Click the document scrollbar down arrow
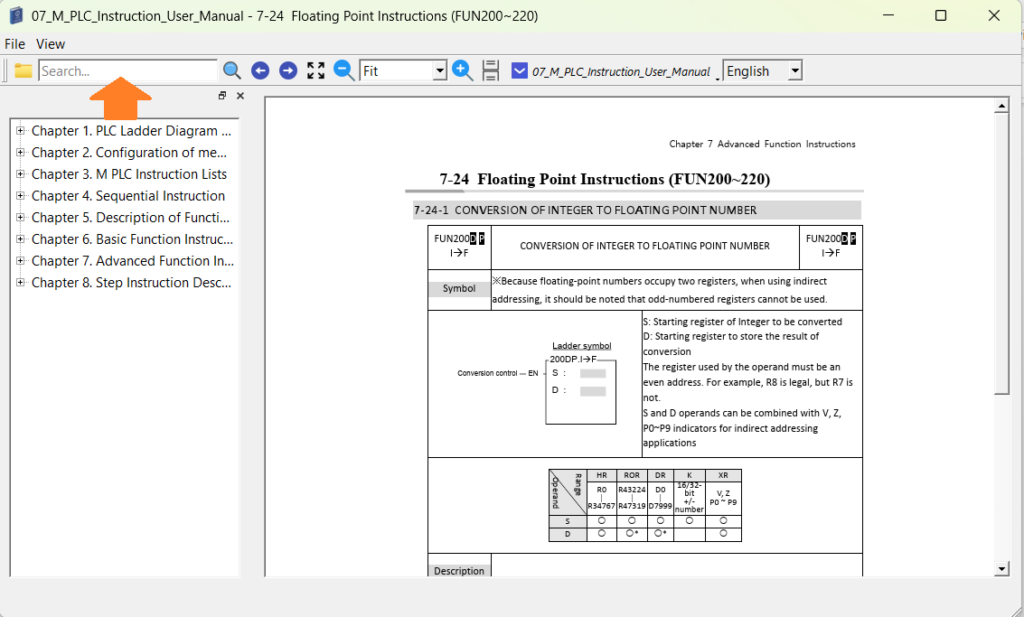This screenshot has width=1024, height=617. click(1001, 569)
